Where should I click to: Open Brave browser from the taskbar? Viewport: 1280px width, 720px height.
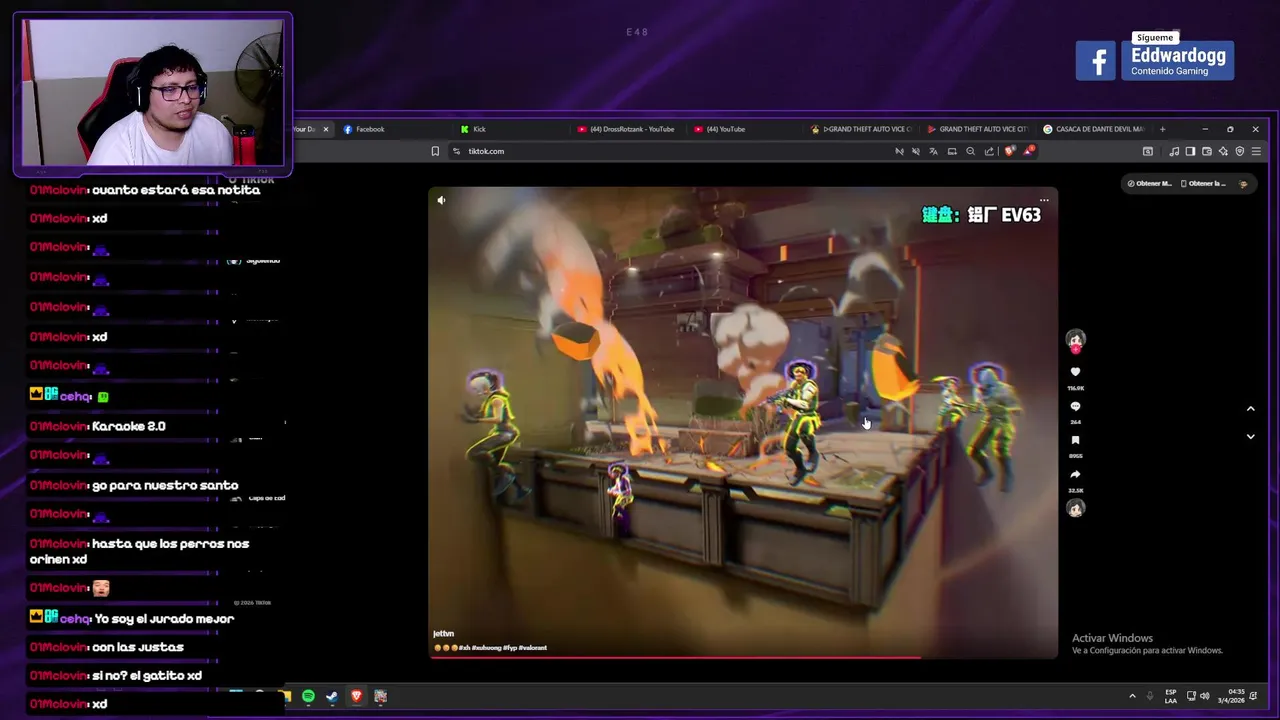(x=356, y=696)
